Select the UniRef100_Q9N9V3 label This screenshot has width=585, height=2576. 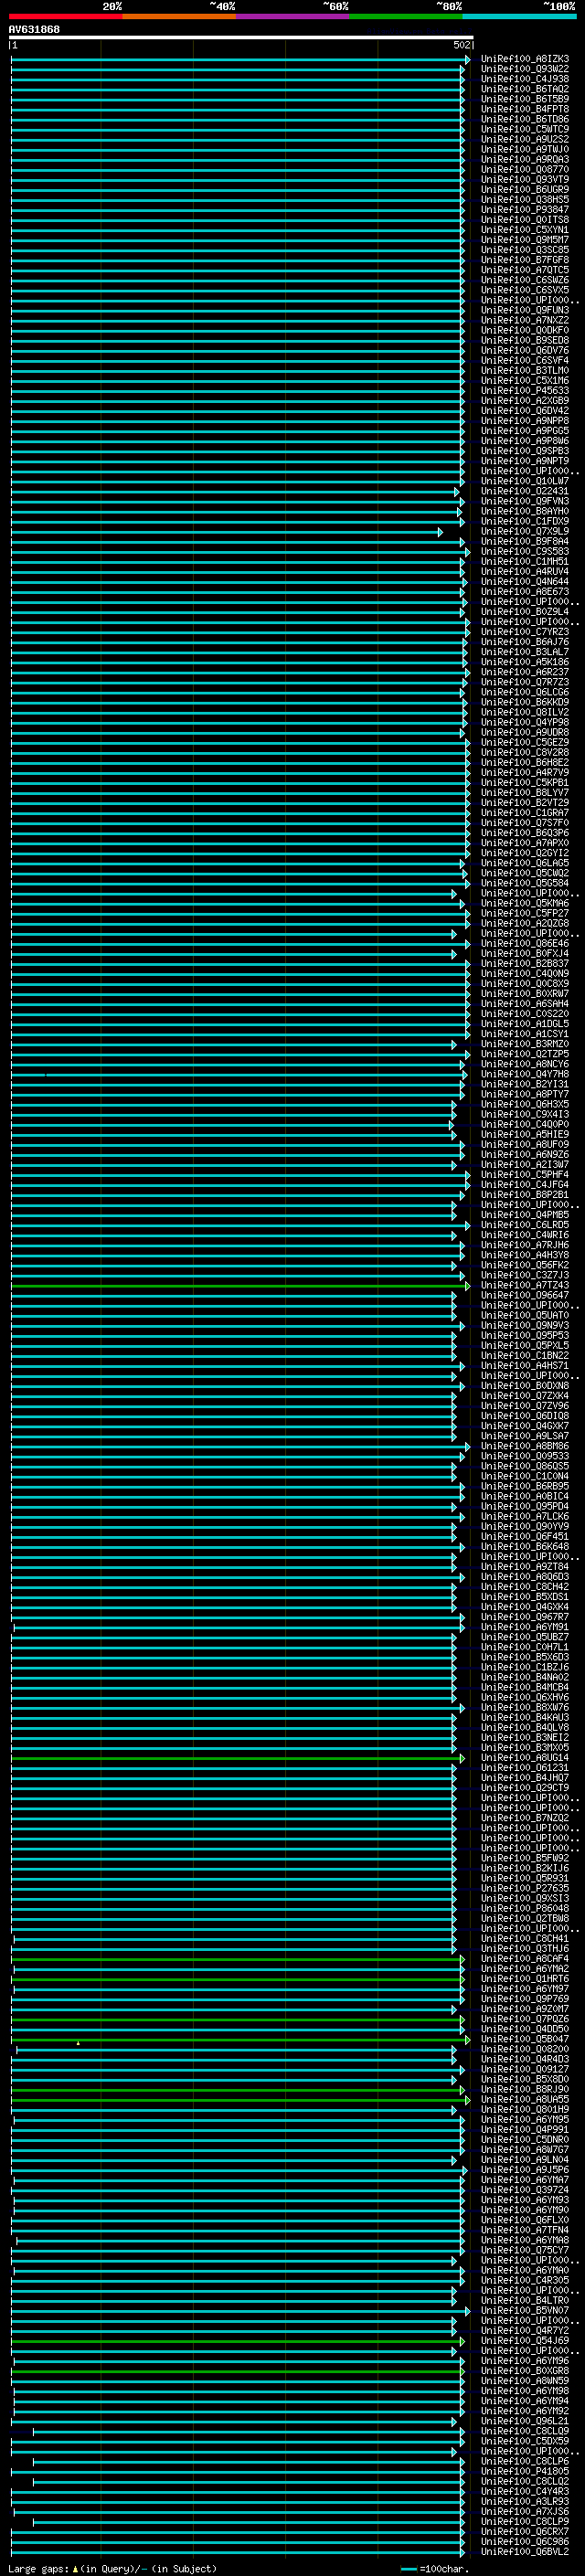pos(524,1326)
